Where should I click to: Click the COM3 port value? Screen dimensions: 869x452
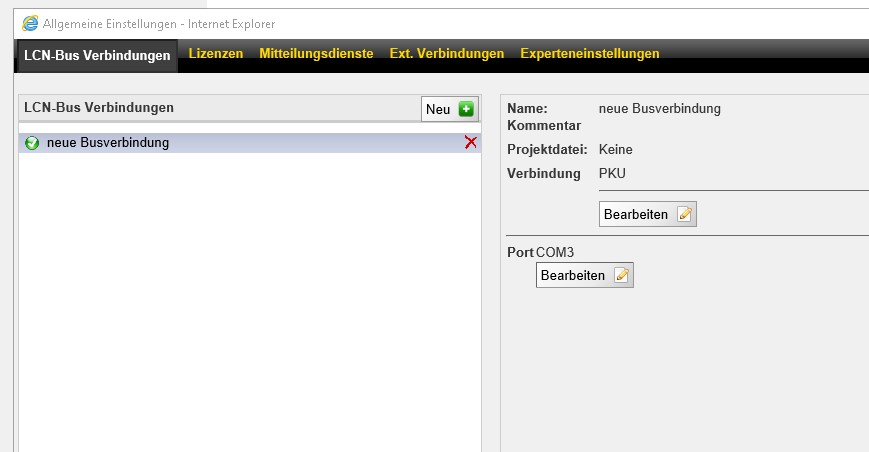pyautogui.click(x=555, y=252)
